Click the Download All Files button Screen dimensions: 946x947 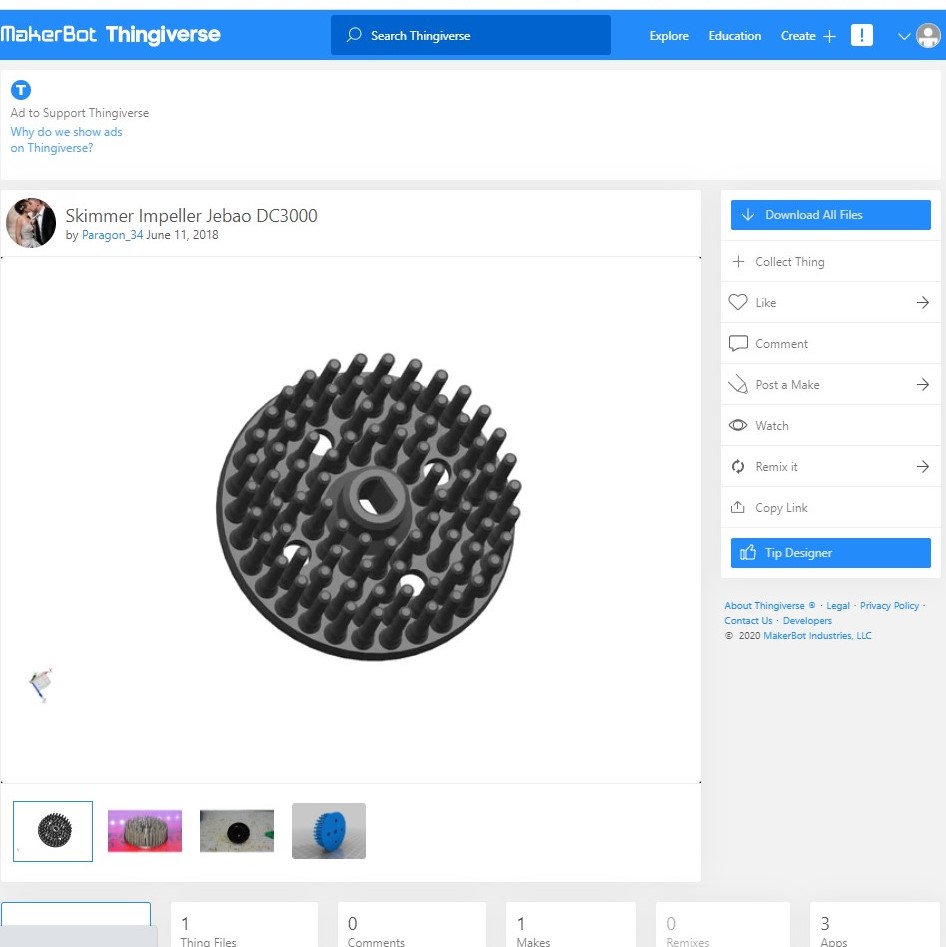click(831, 215)
